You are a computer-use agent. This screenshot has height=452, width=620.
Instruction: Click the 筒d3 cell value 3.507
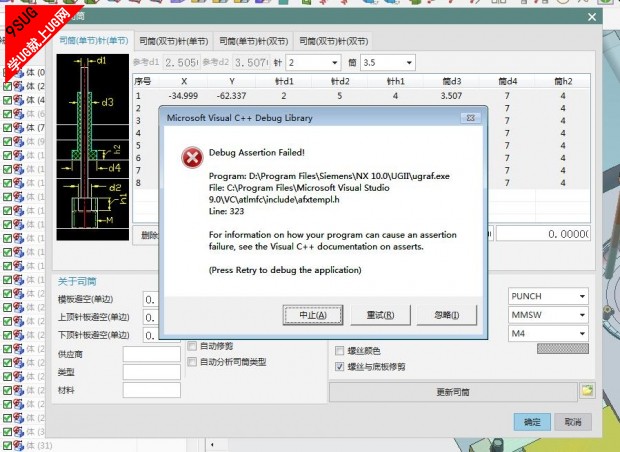click(x=451, y=96)
